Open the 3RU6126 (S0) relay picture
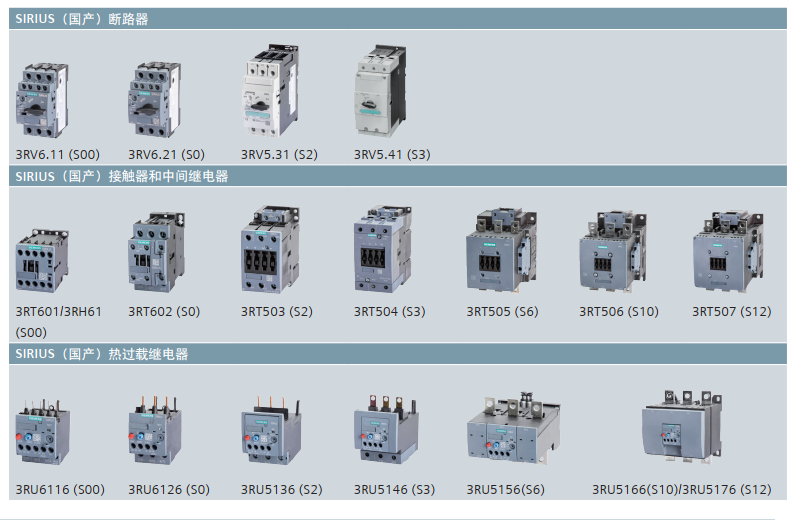The height and width of the screenshot is (520, 805). click(x=155, y=430)
